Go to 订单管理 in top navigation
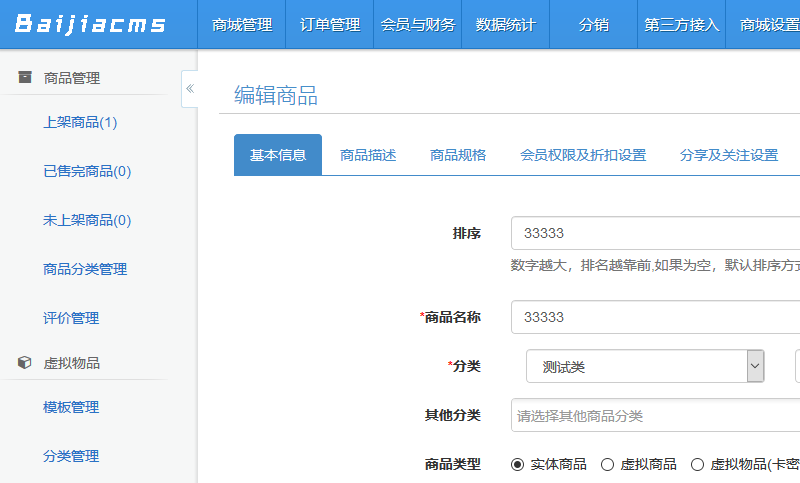Image resolution: width=800 pixels, height=483 pixels. coord(330,25)
